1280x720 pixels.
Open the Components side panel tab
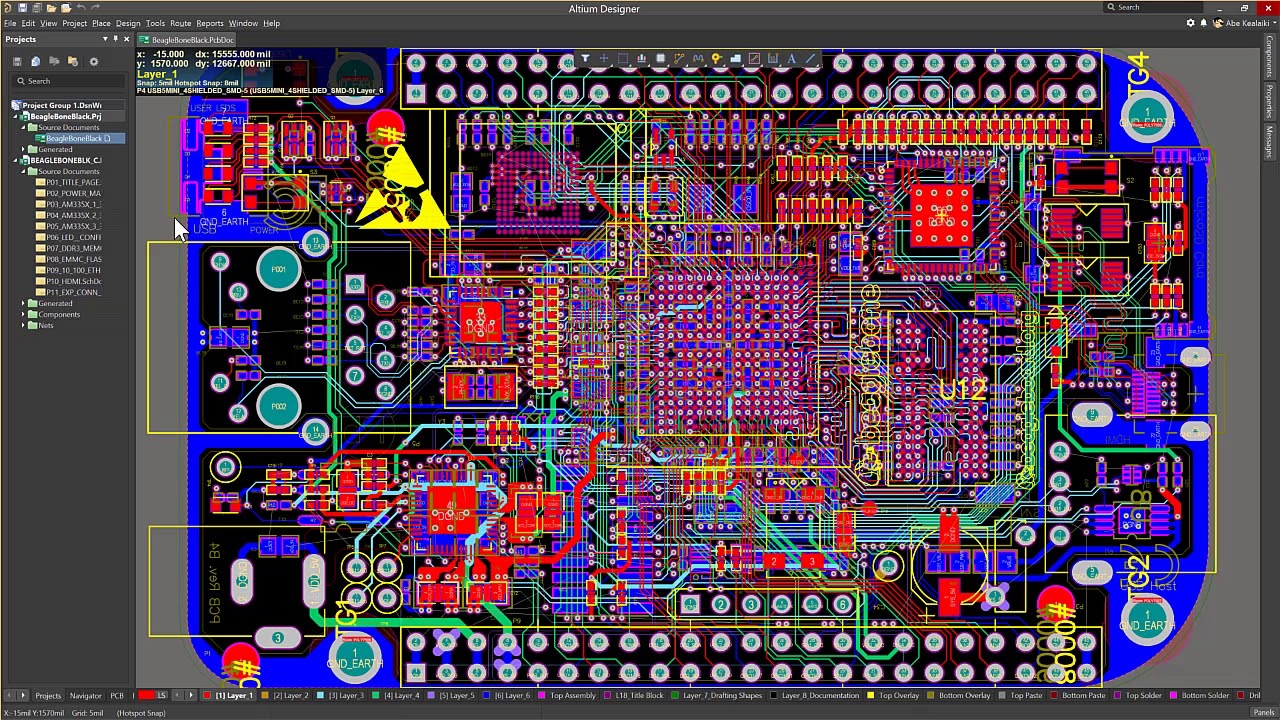[1270, 56]
